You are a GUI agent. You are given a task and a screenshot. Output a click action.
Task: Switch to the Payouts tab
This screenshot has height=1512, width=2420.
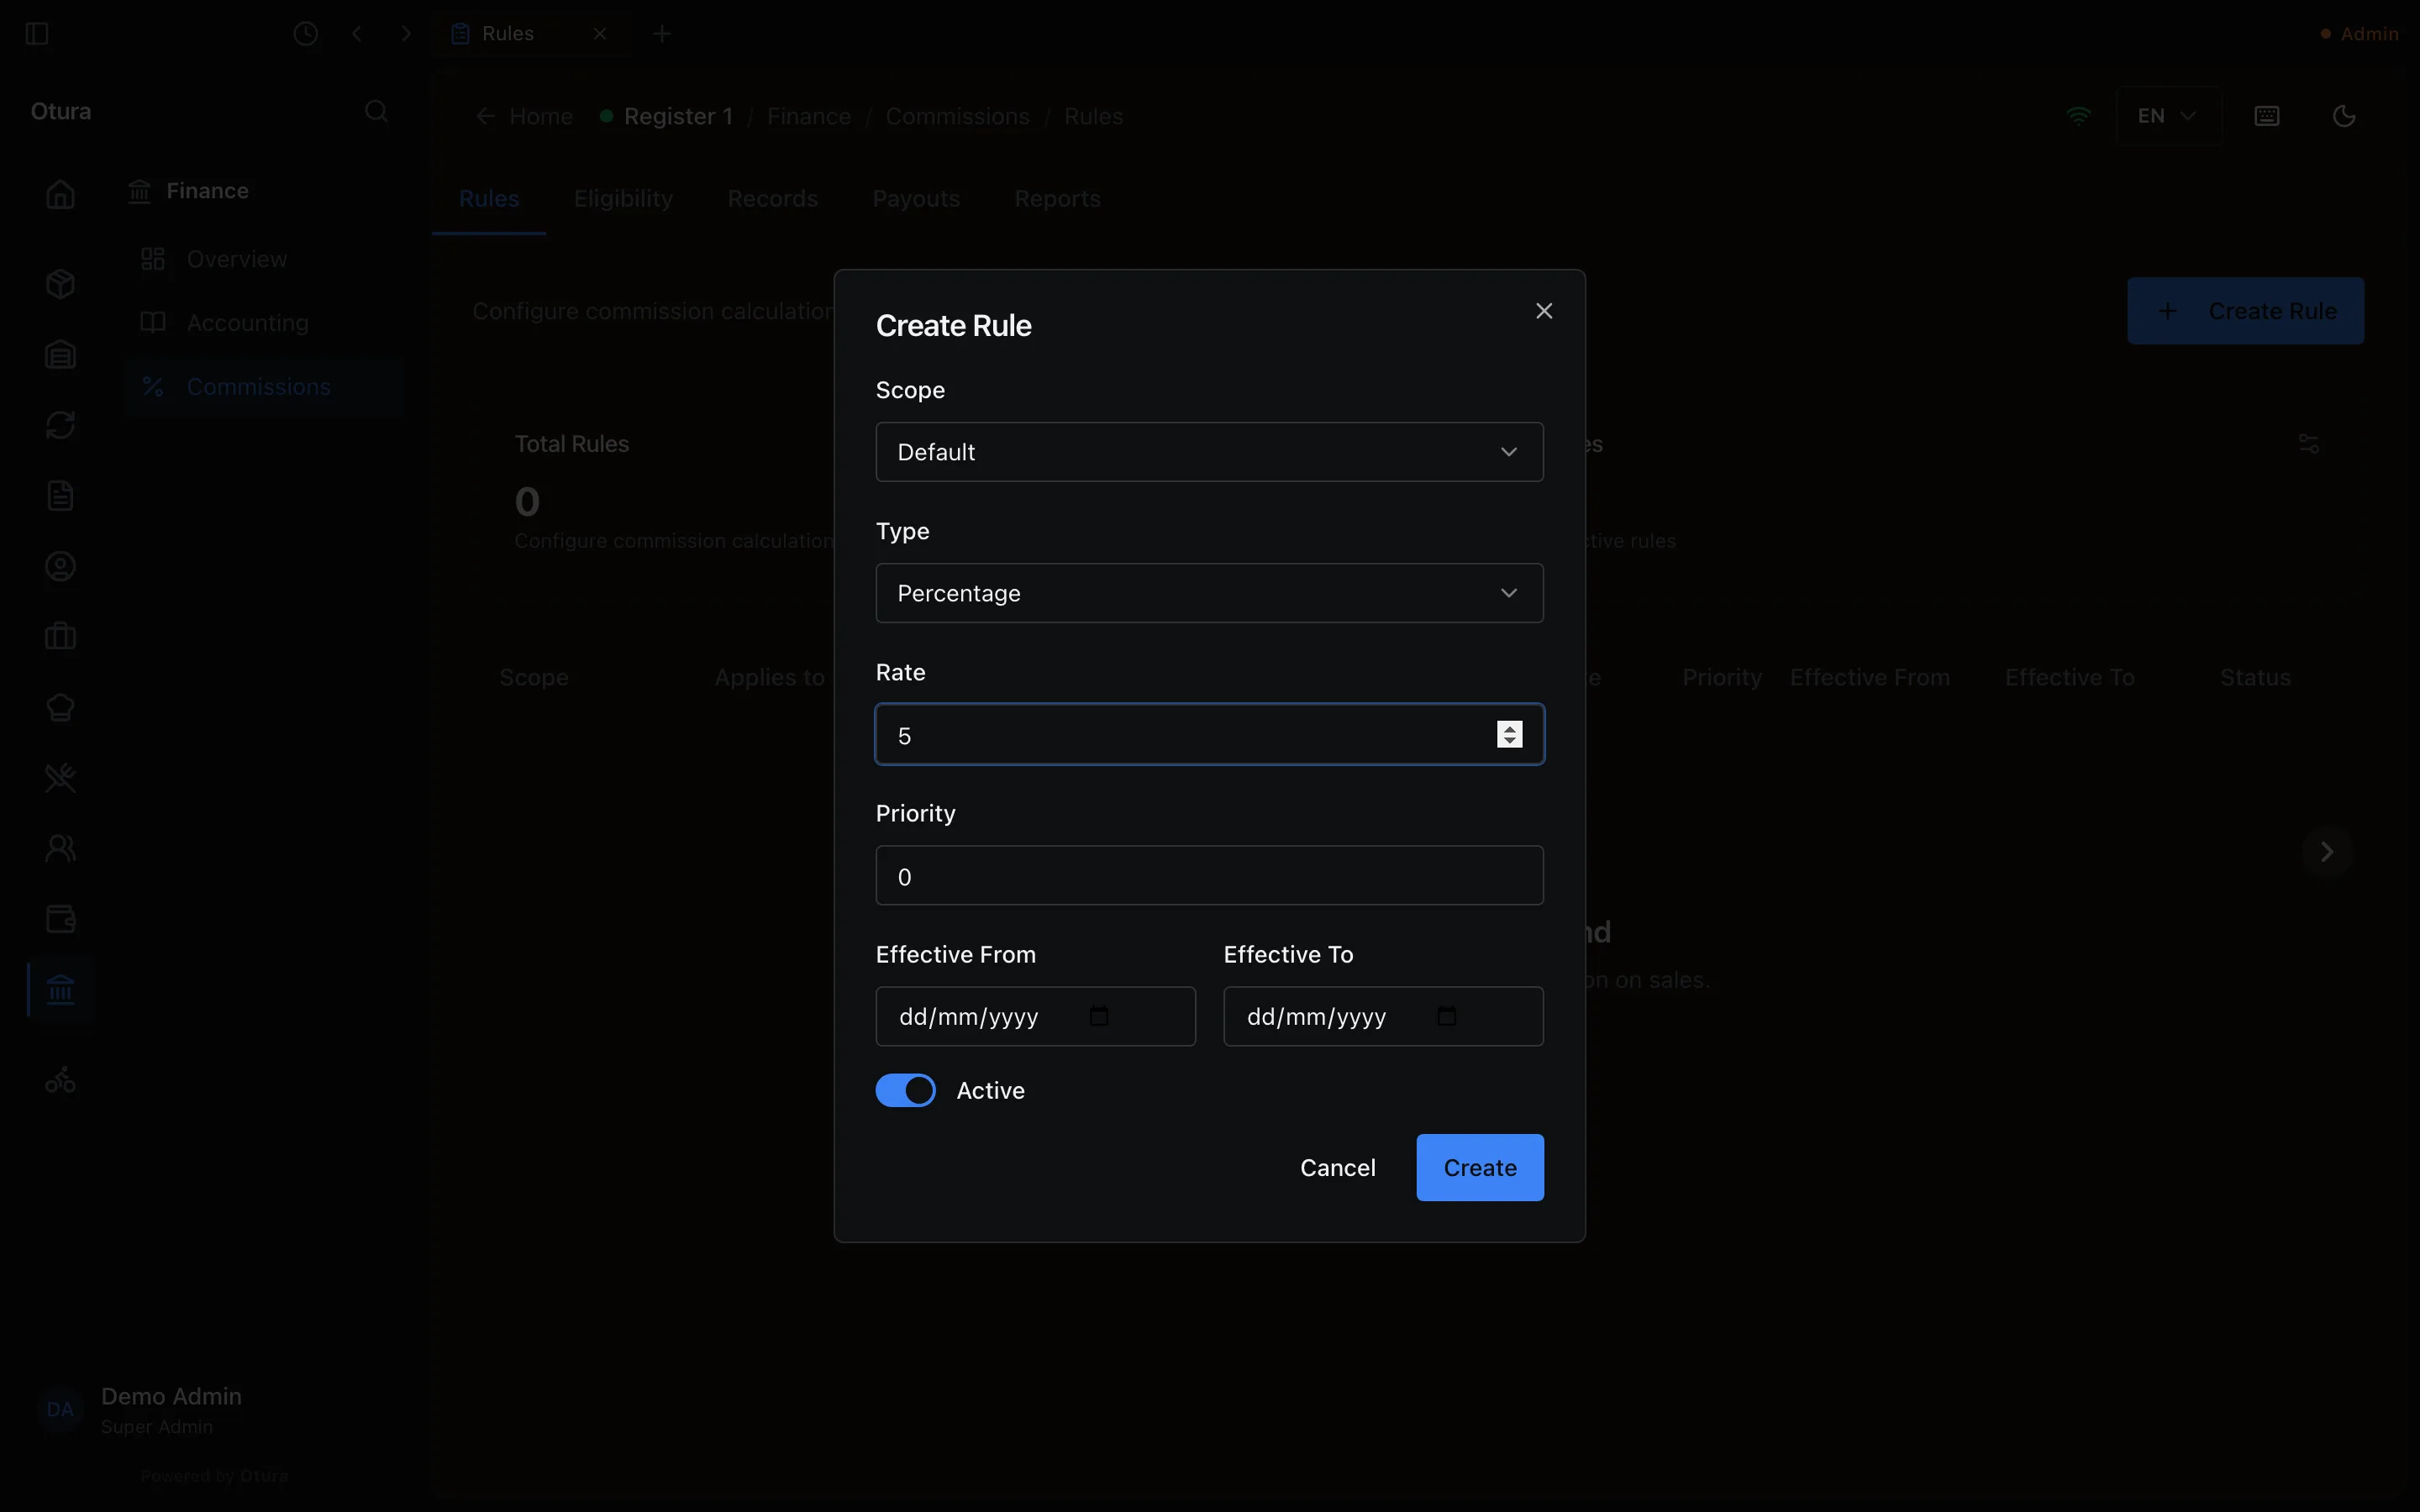tap(916, 199)
